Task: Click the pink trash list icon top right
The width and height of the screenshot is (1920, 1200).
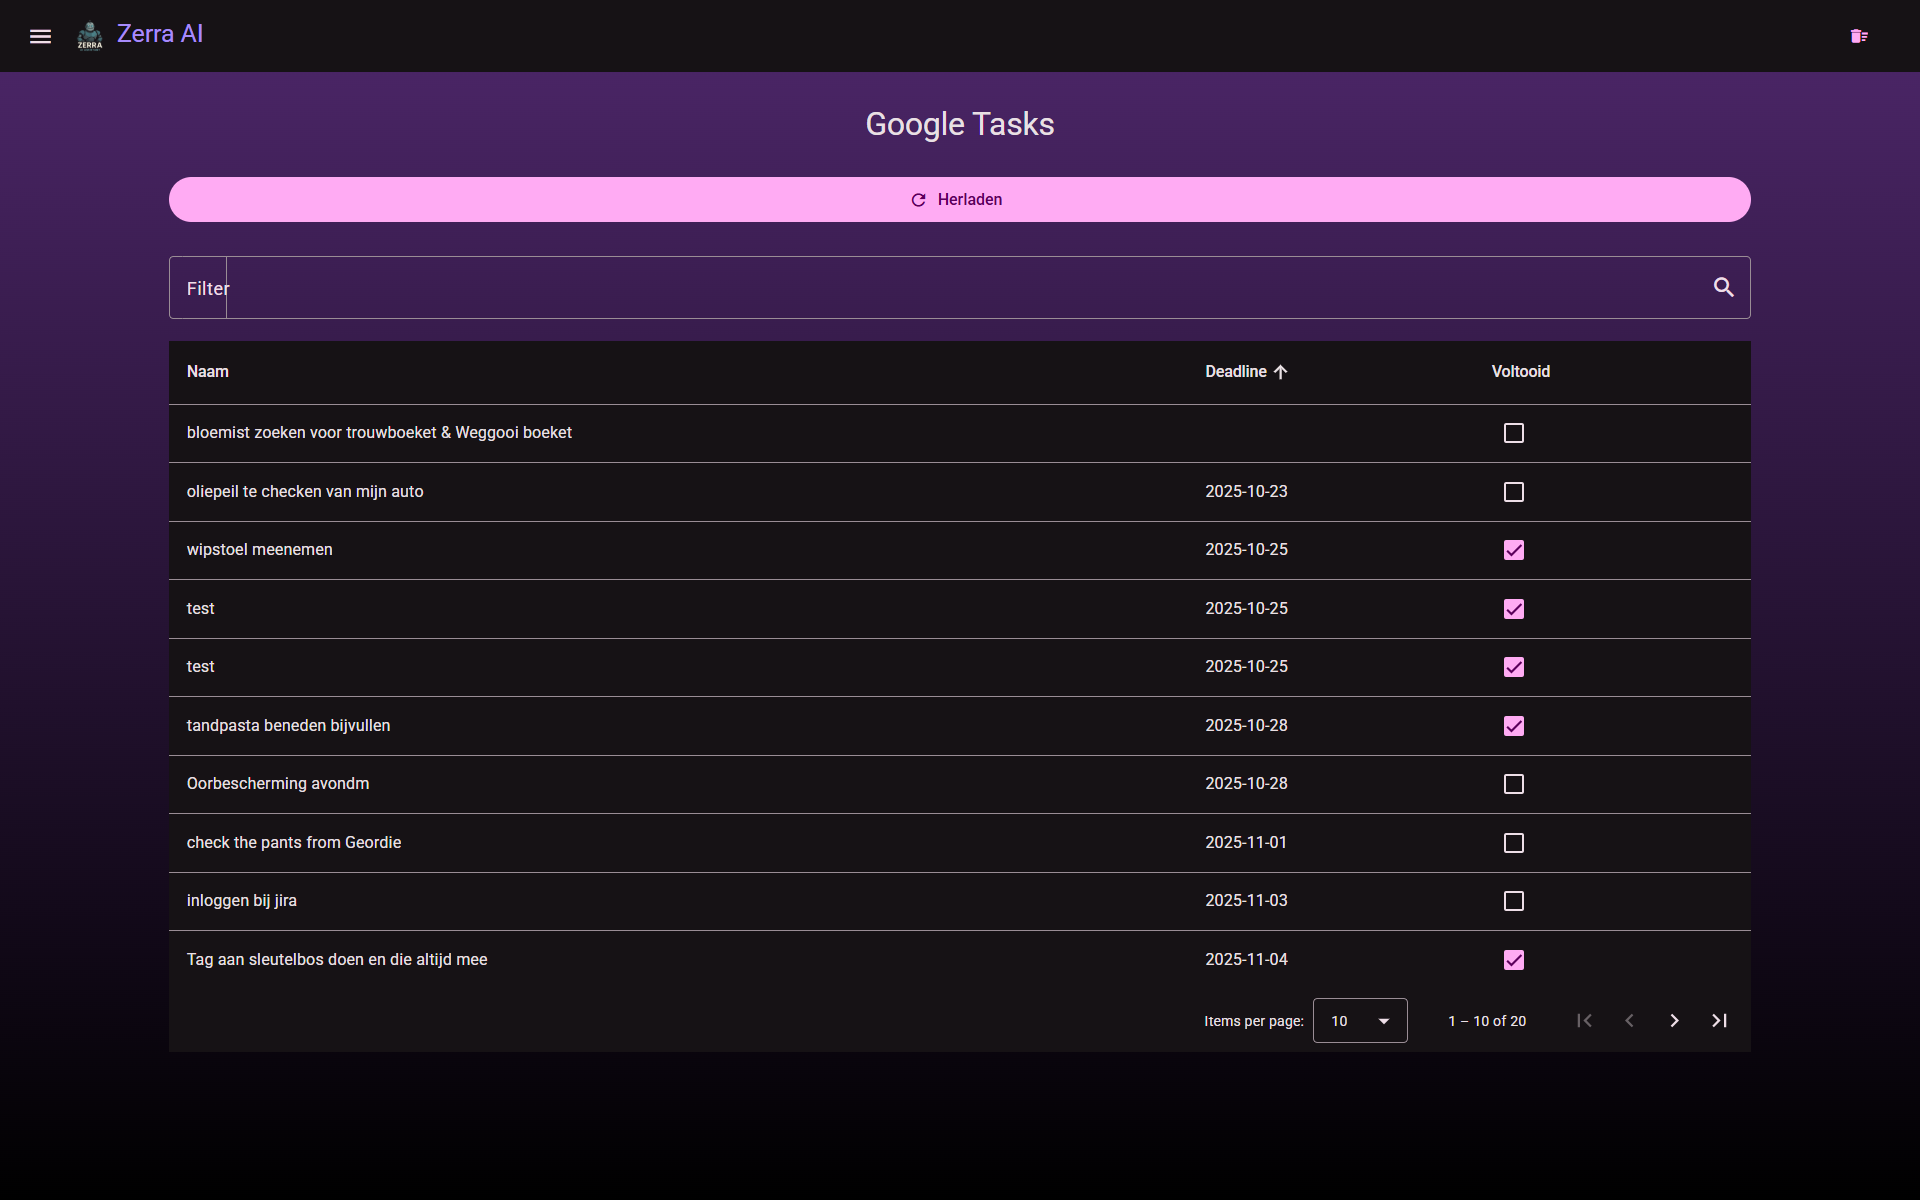Action: pyautogui.click(x=1859, y=36)
